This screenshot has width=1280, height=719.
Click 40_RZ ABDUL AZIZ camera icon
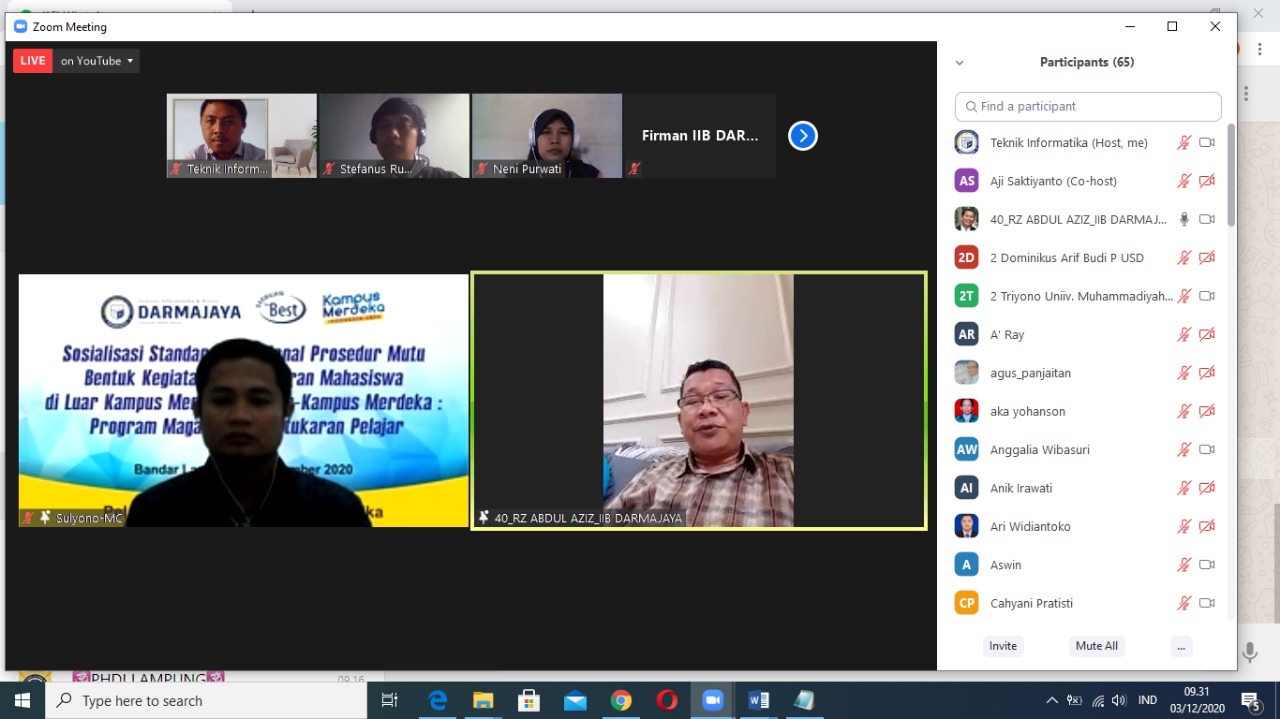[1207, 219]
